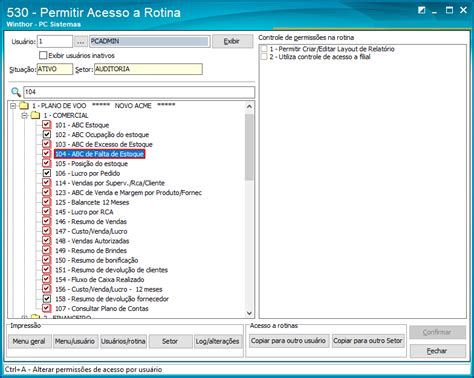Click Copiar para outro usuário
Viewport: 474px width, 378px height.
289,341
